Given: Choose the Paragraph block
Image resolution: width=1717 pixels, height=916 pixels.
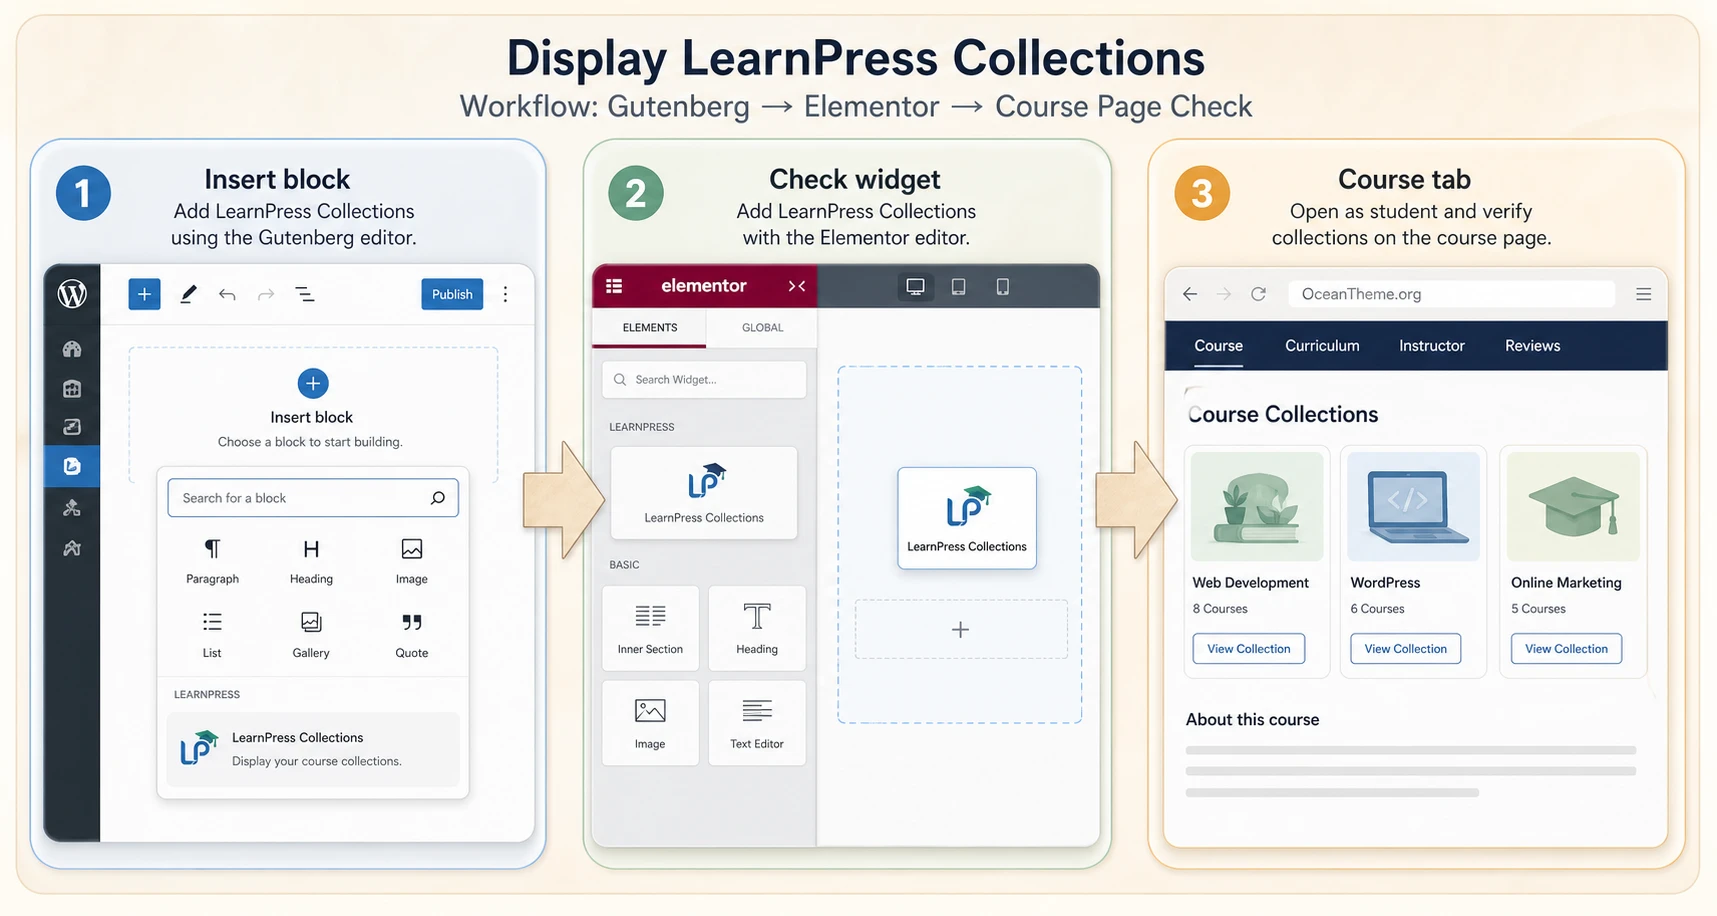Looking at the screenshot, I should click(212, 561).
